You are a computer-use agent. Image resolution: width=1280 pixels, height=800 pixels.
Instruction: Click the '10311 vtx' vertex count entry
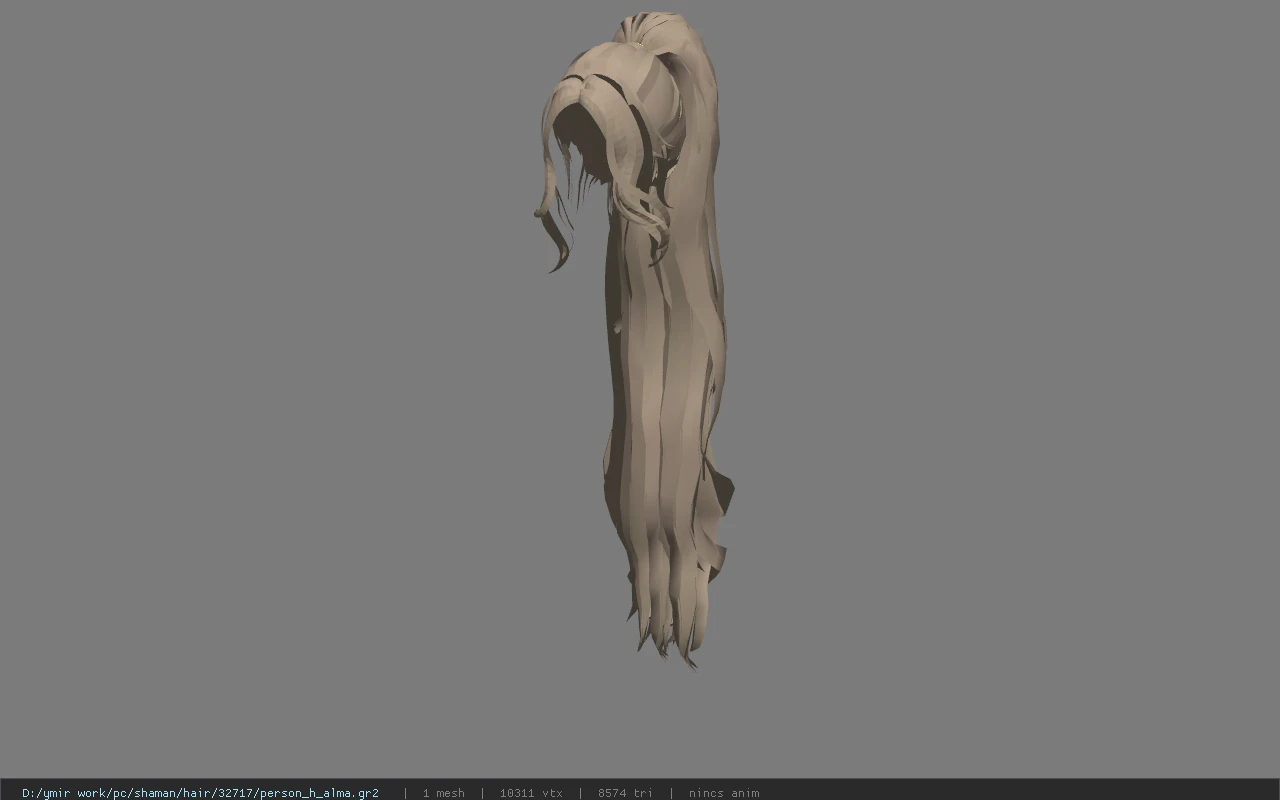[x=531, y=793]
